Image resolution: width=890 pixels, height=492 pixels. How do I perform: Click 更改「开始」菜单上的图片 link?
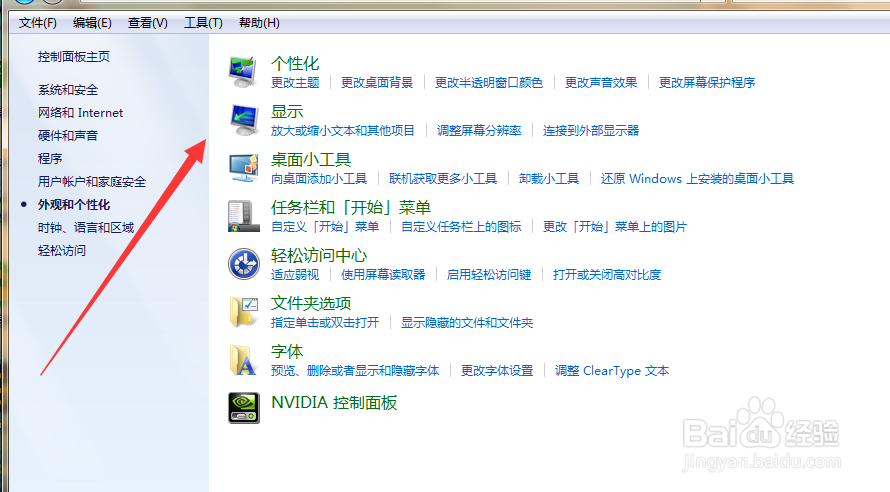pyautogui.click(x=615, y=226)
